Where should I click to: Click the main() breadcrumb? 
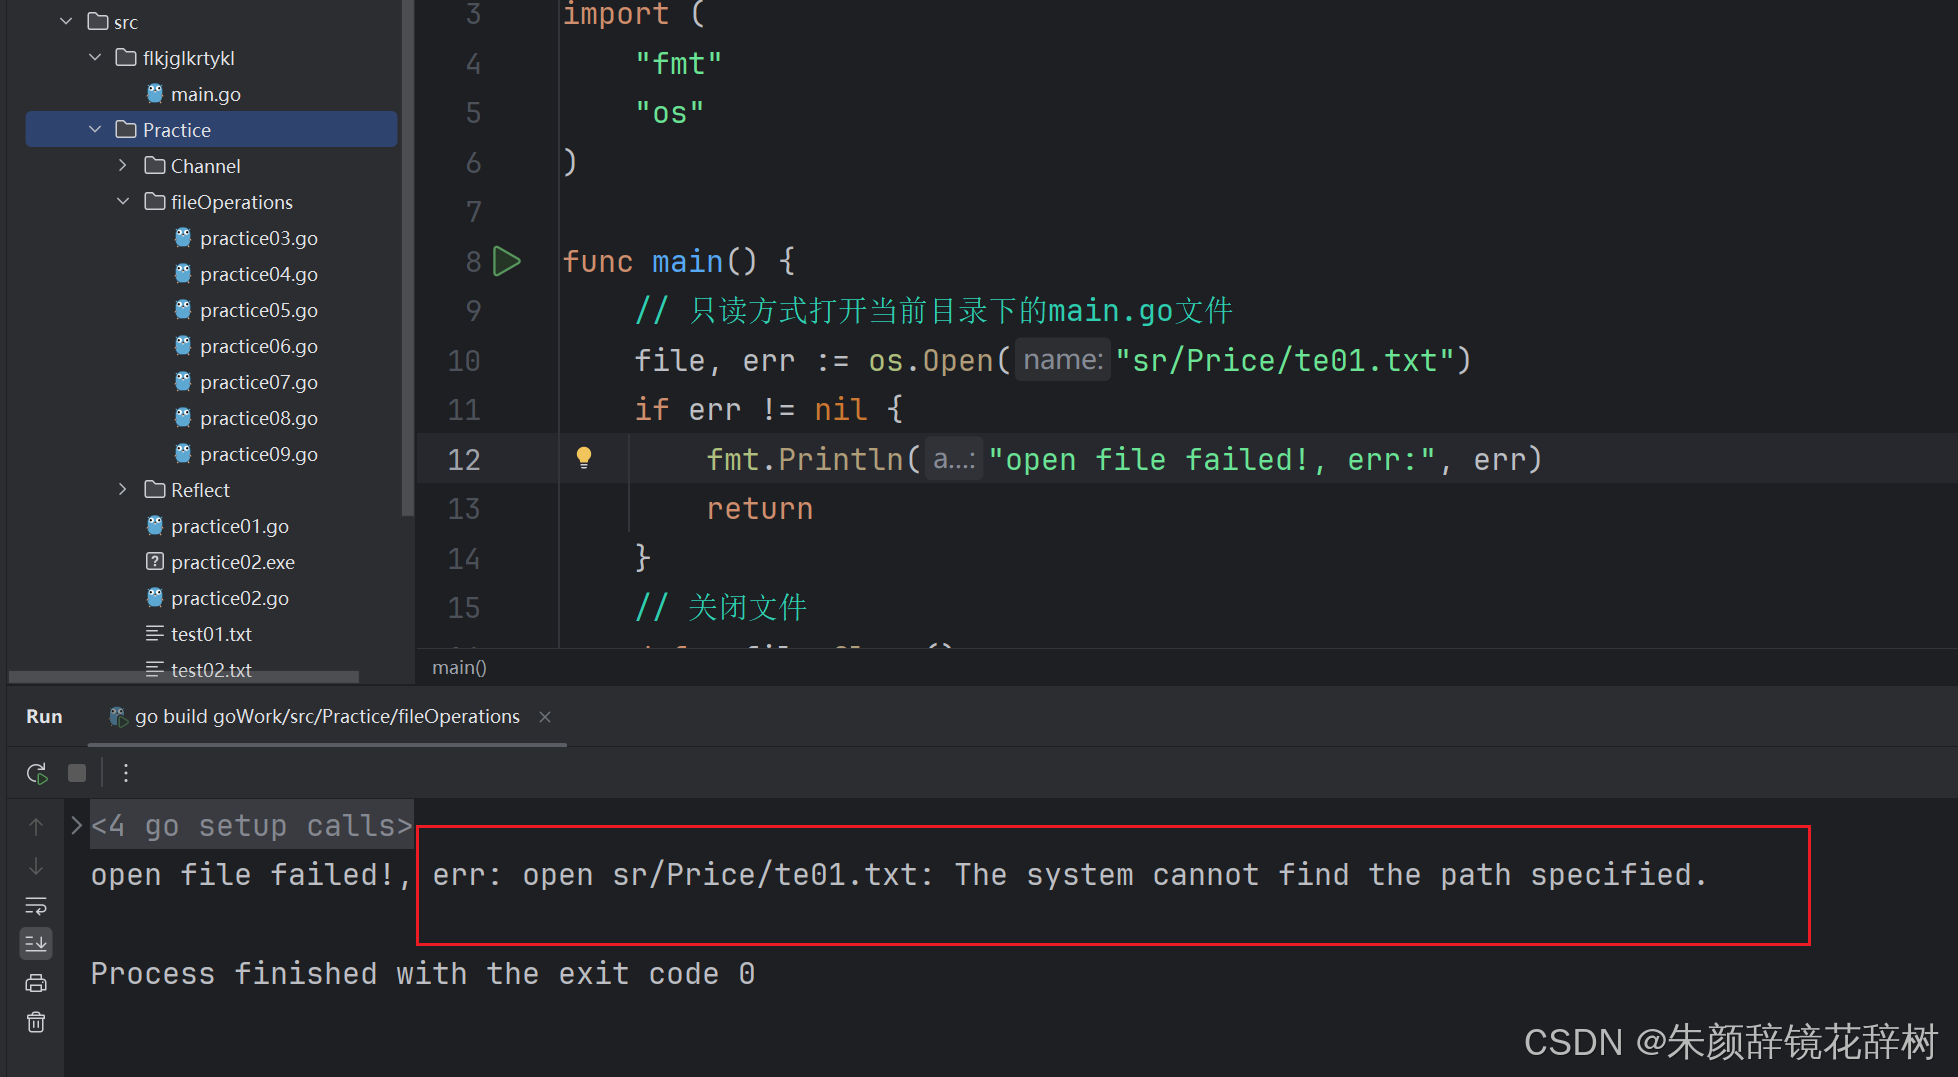tap(459, 668)
